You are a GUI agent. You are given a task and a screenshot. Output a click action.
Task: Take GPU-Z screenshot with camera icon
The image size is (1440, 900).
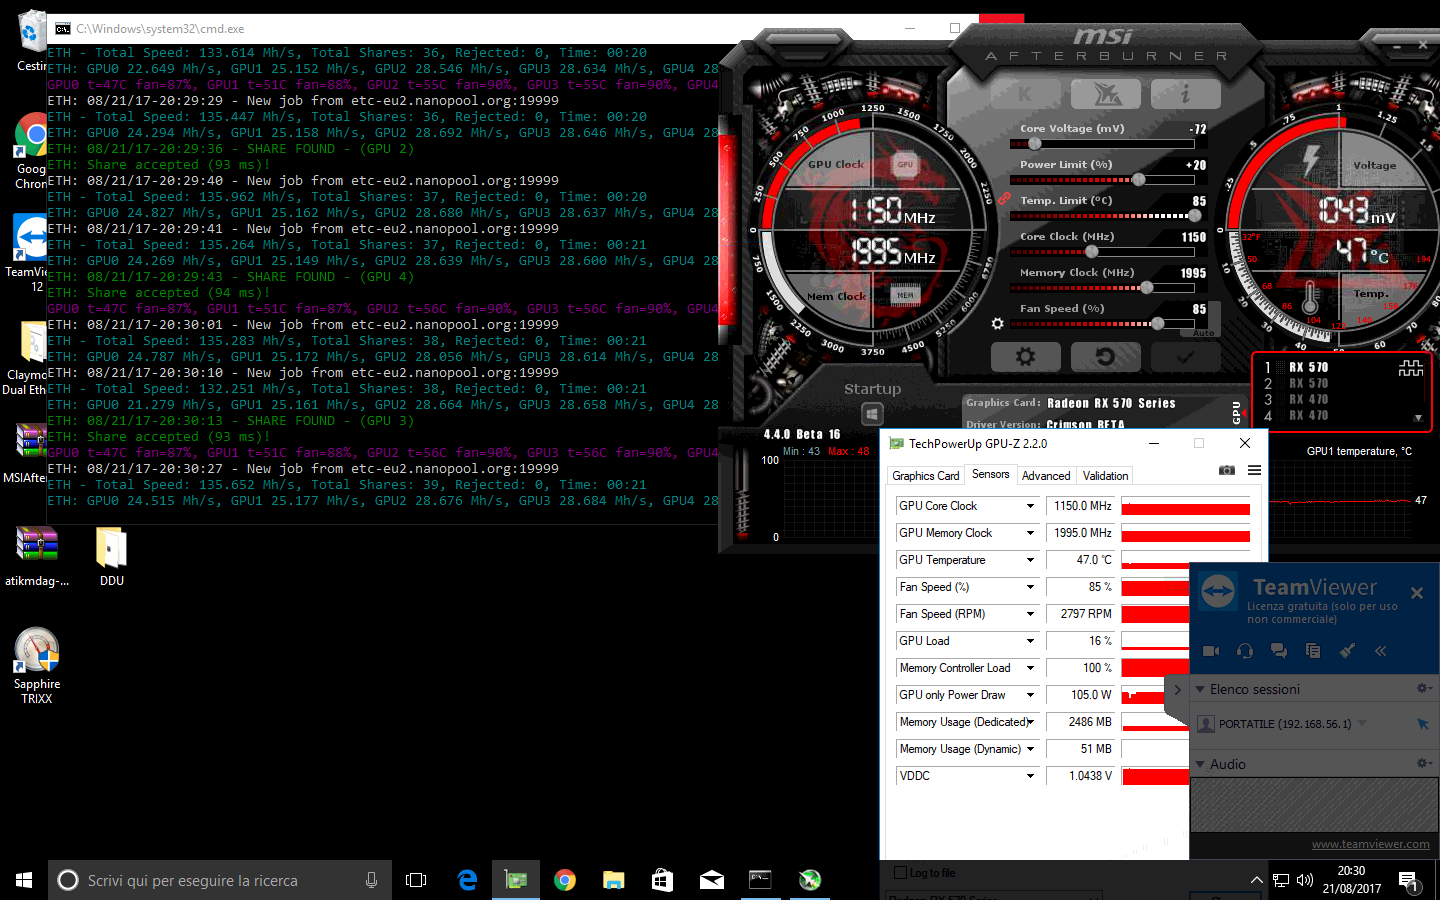point(1227,470)
